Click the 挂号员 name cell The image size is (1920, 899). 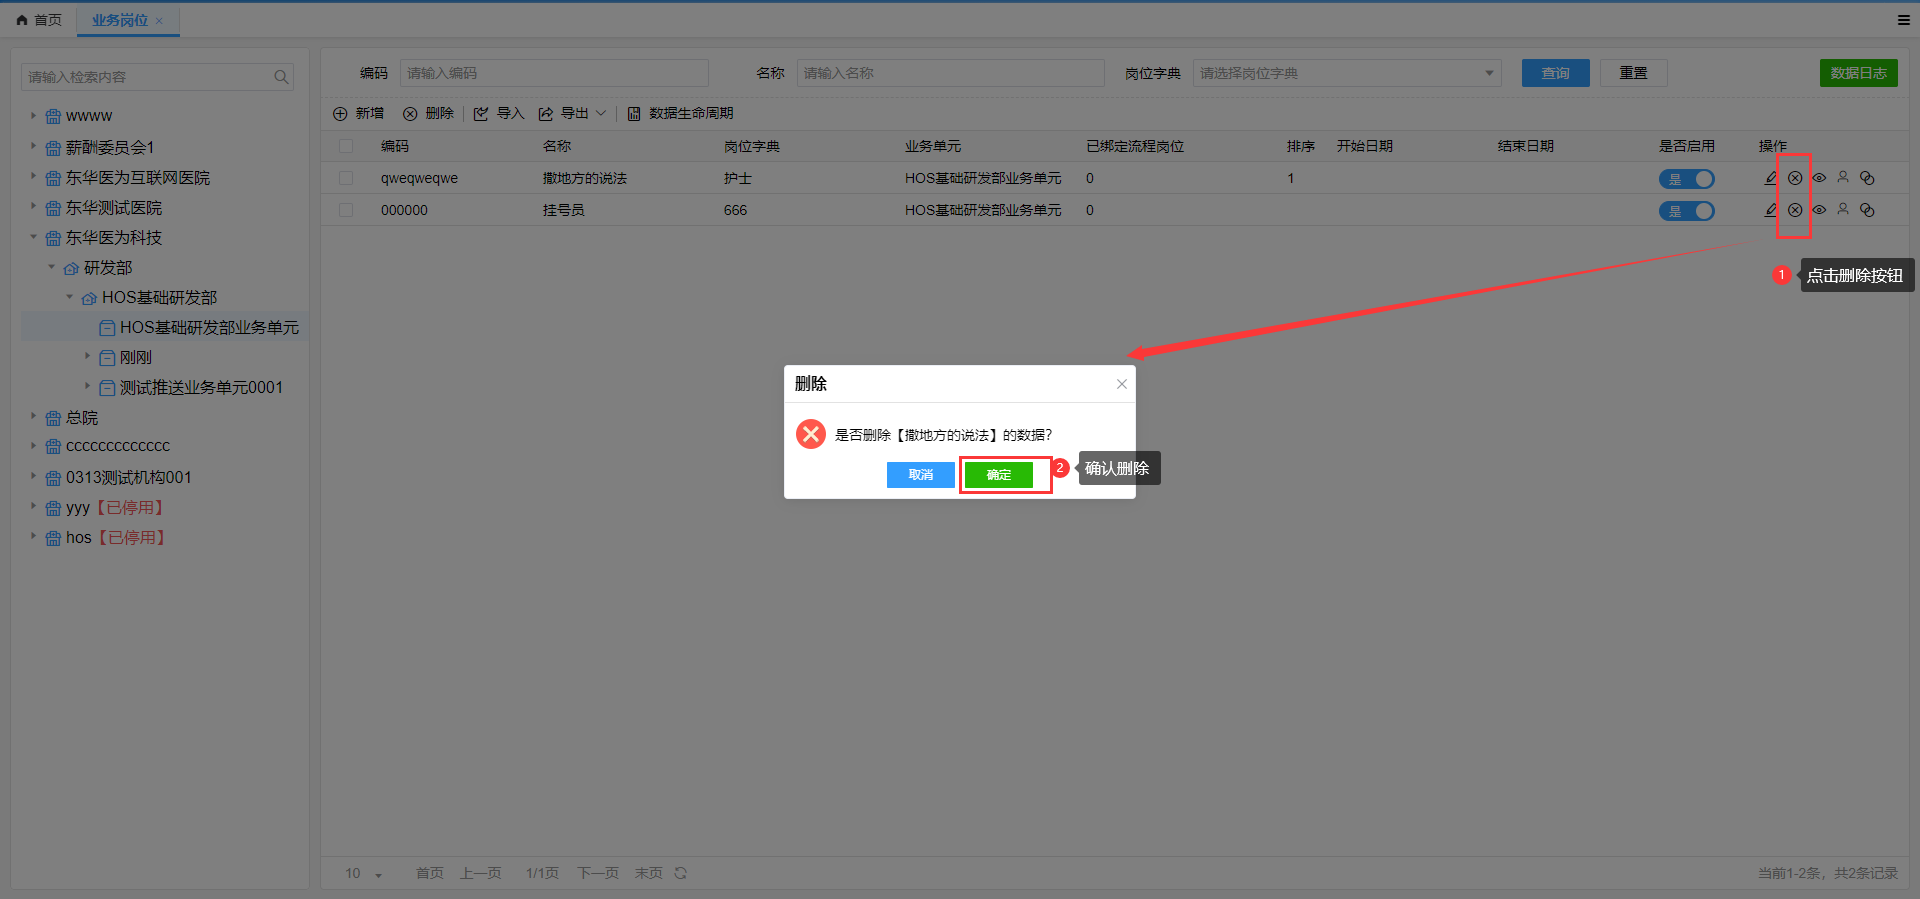564,210
